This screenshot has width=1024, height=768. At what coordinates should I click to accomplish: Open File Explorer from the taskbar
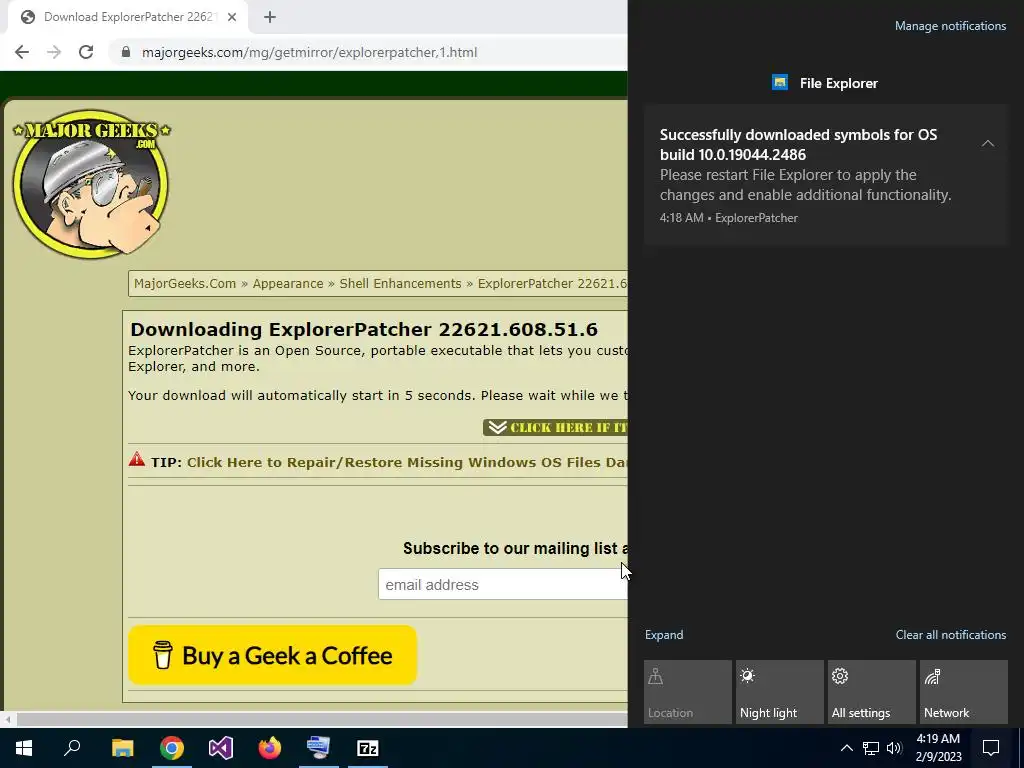click(122, 748)
